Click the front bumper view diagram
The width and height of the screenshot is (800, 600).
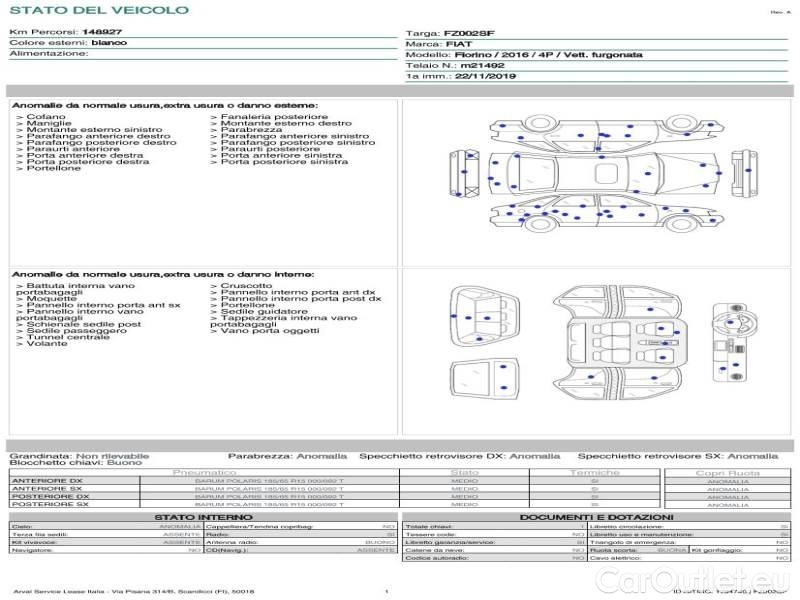[743, 173]
